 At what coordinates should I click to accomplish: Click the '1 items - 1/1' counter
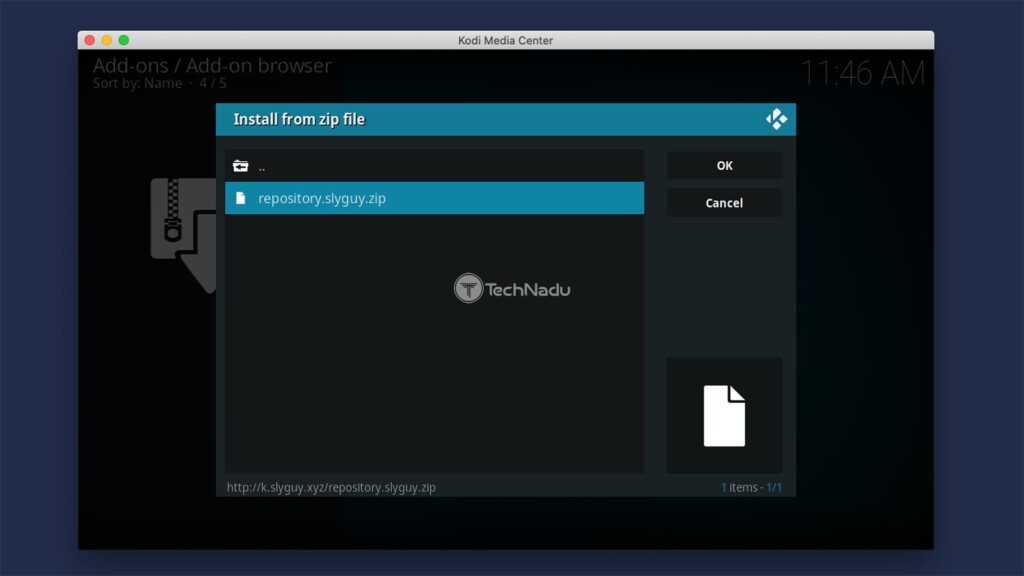(751, 487)
